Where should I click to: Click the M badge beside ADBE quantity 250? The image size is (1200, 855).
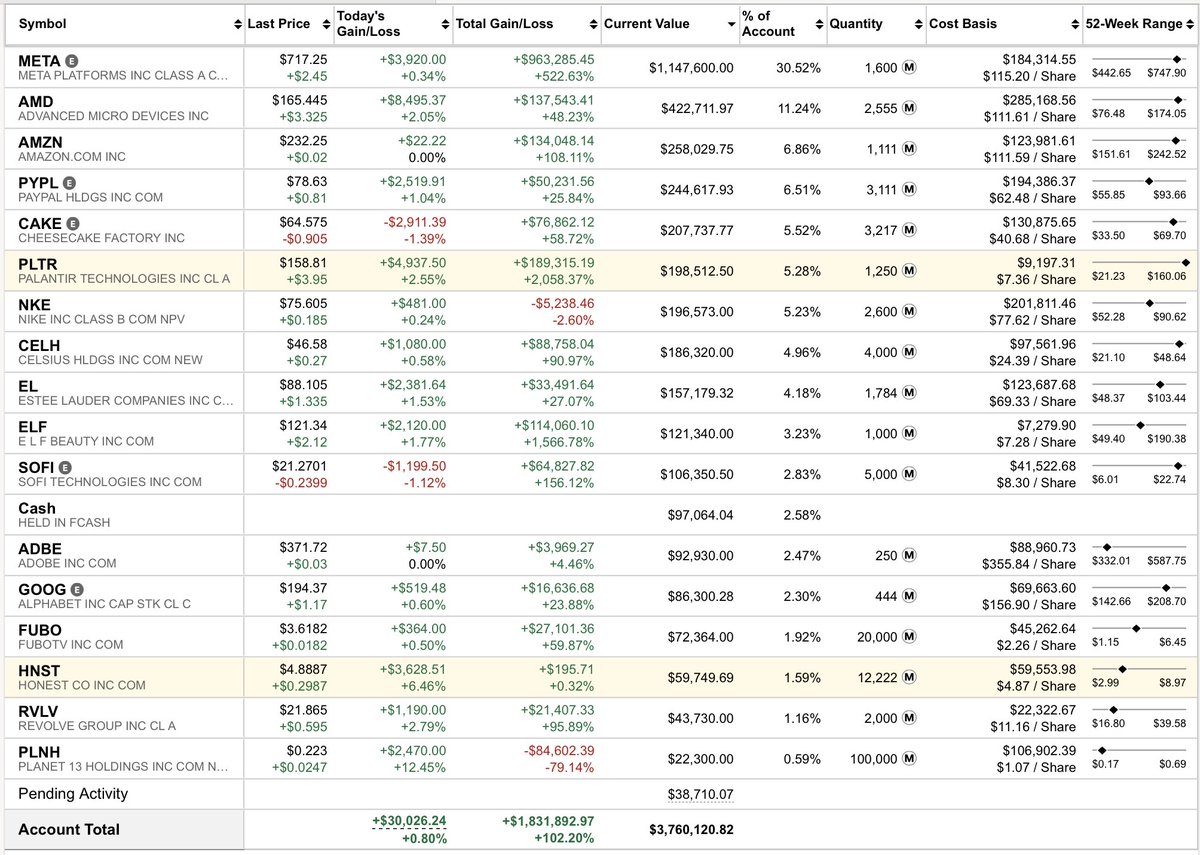(910, 556)
